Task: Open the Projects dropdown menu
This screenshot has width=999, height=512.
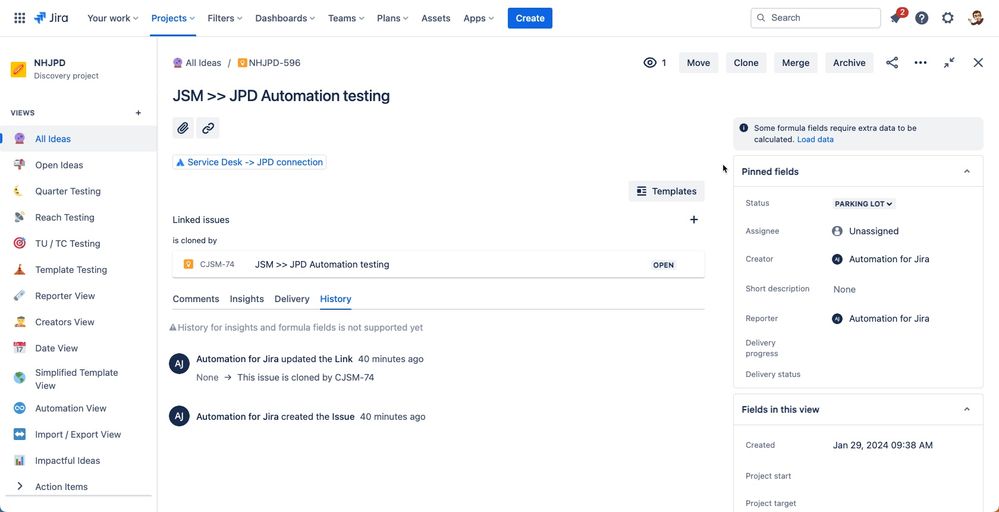Action: tap(173, 18)
